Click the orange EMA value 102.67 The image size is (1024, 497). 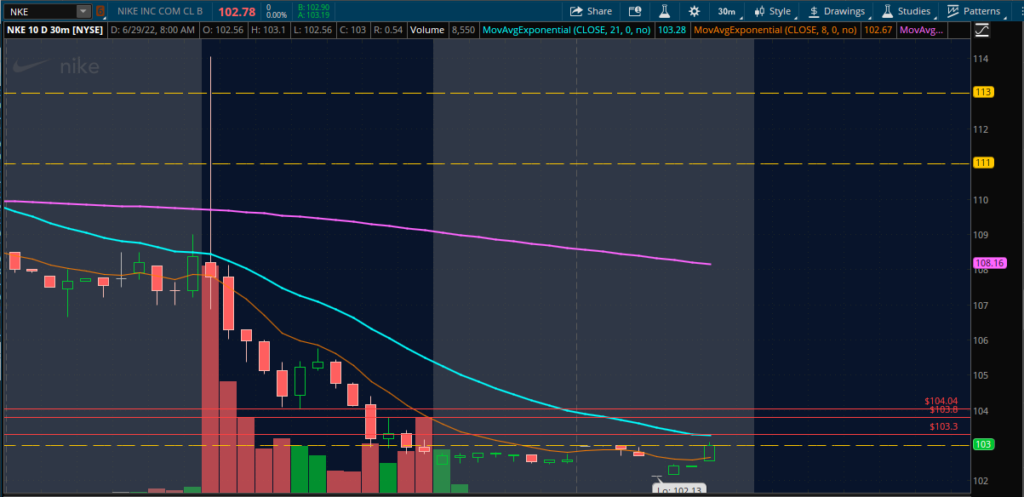[876, 30]
